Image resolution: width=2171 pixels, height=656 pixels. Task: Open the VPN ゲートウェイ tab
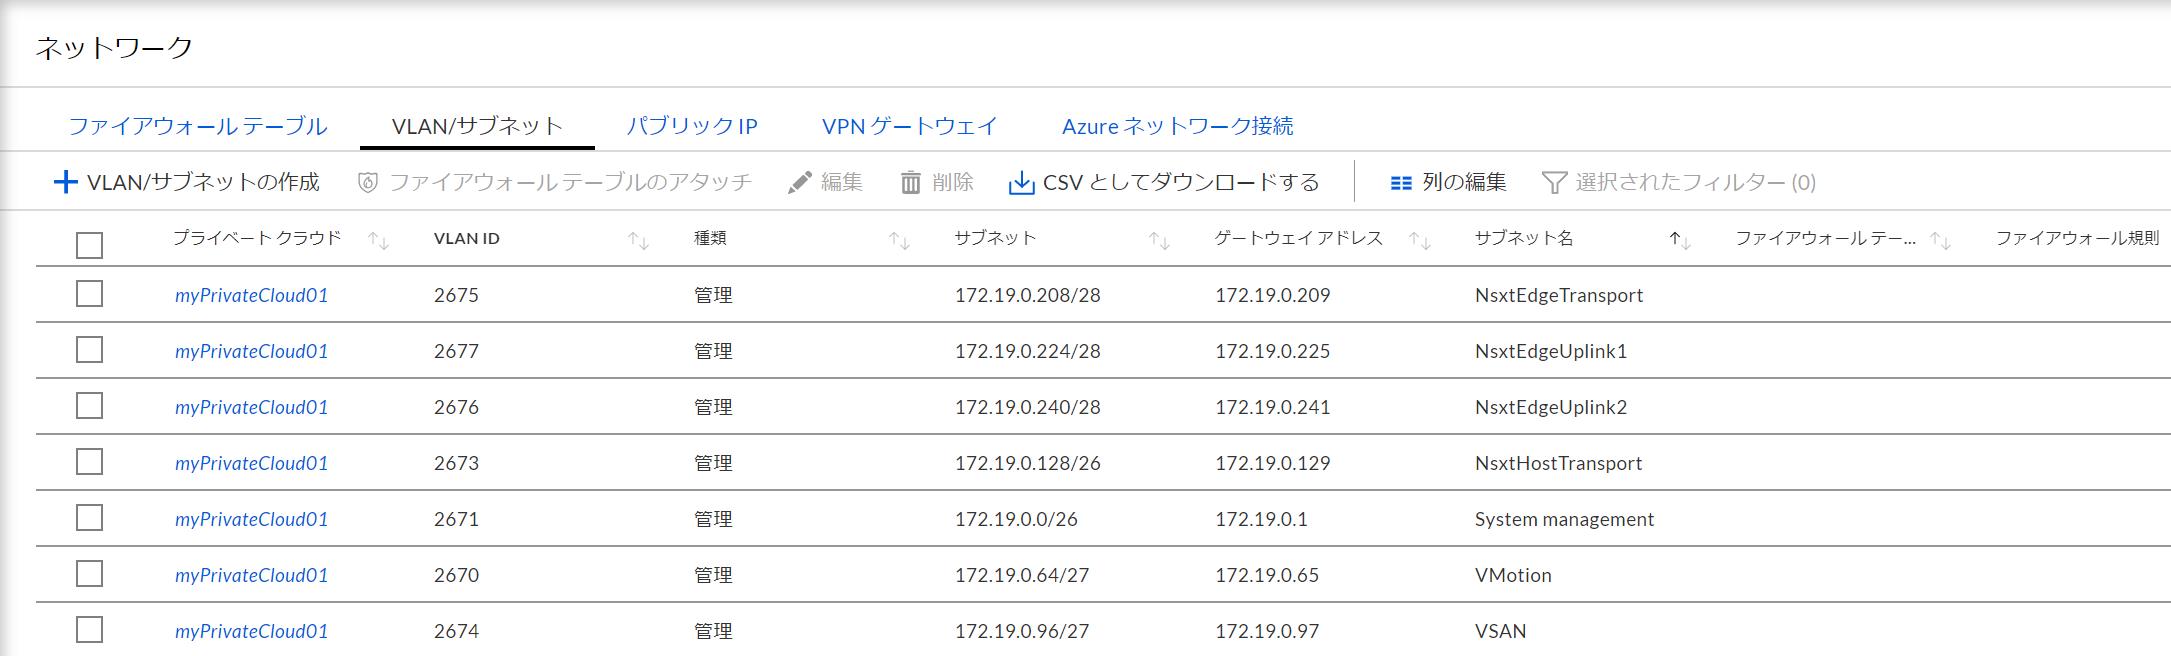pyautogui.click(x=909, y=127)
